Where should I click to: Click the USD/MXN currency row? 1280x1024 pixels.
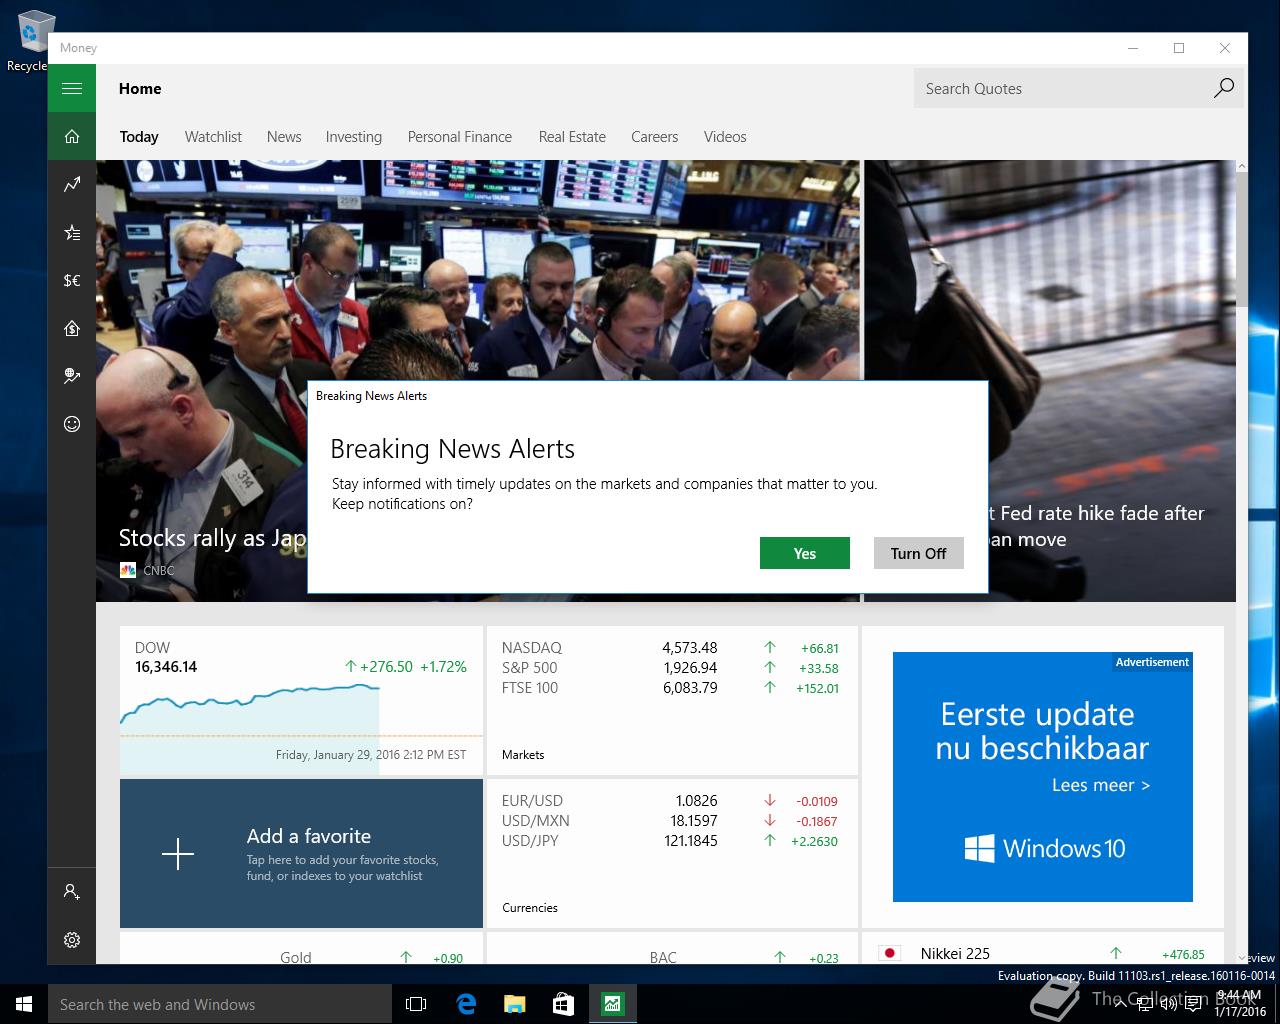pos(671,821)
